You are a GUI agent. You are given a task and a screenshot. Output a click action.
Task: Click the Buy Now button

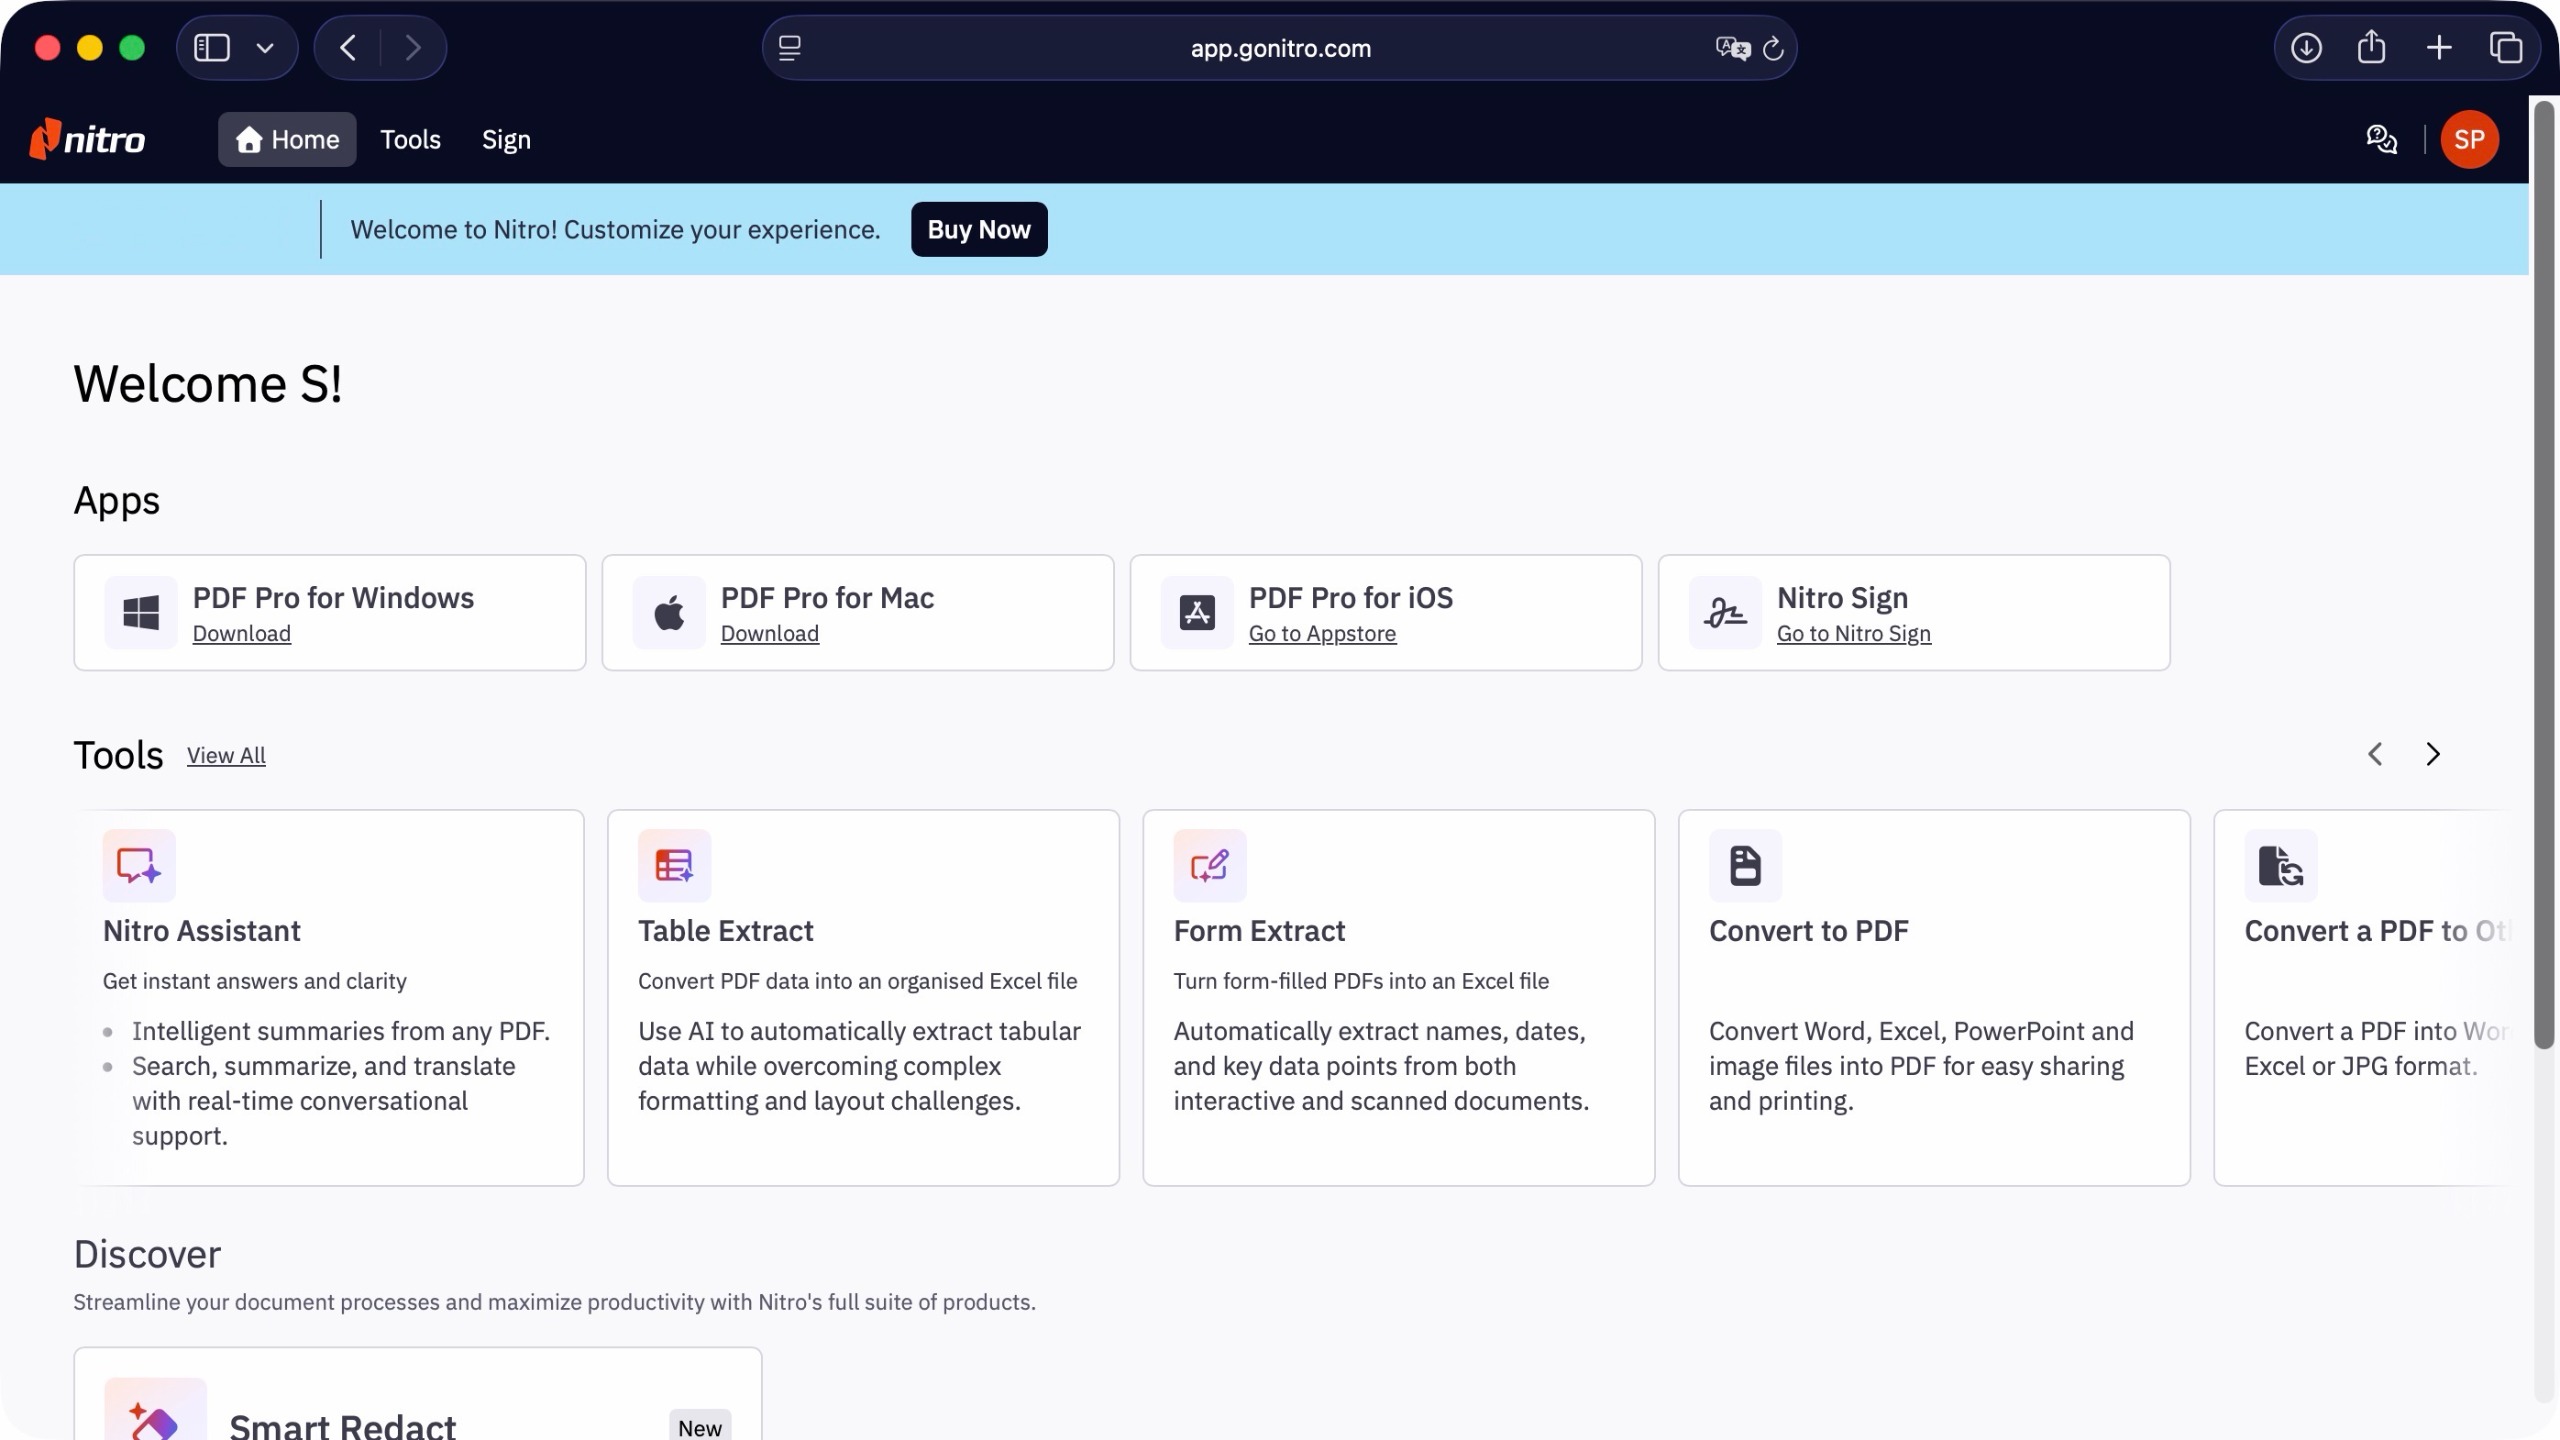[x=979, y=229]
